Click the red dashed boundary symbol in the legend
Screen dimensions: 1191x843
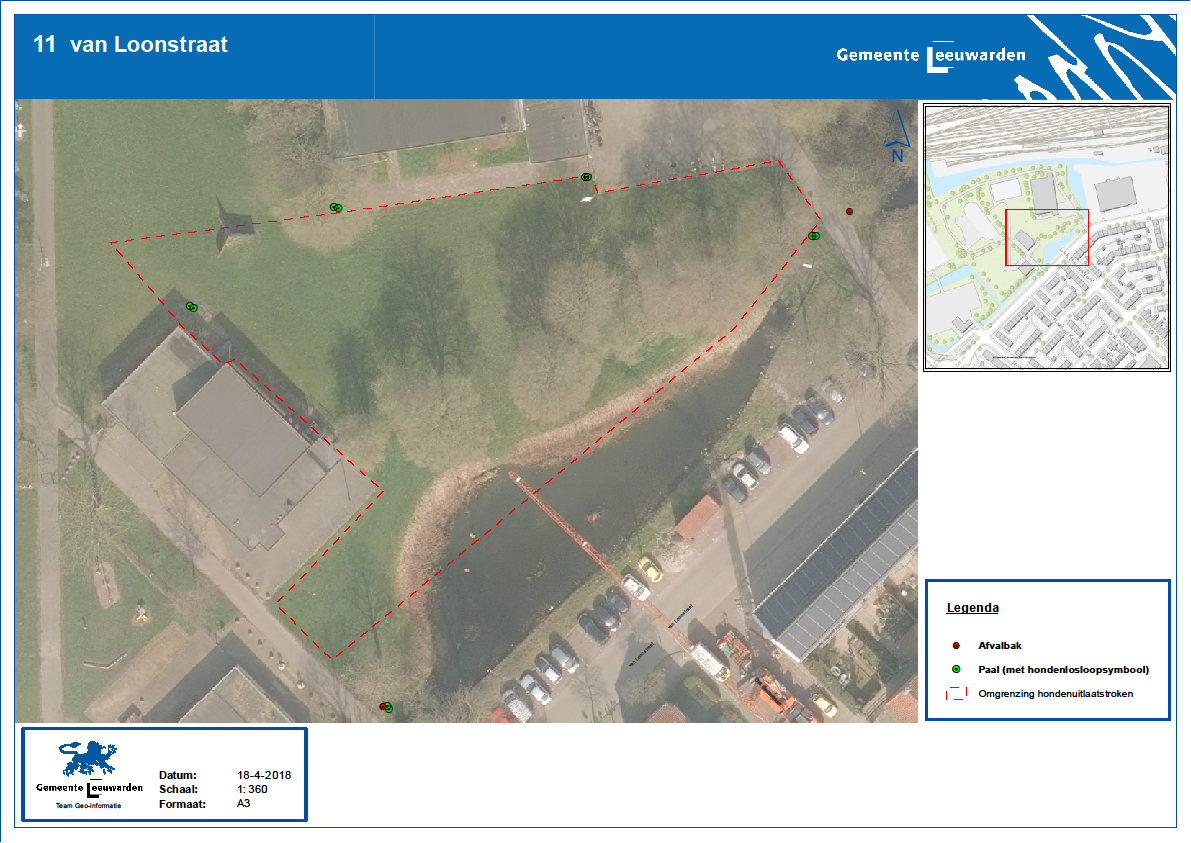(x=955, y=693)
